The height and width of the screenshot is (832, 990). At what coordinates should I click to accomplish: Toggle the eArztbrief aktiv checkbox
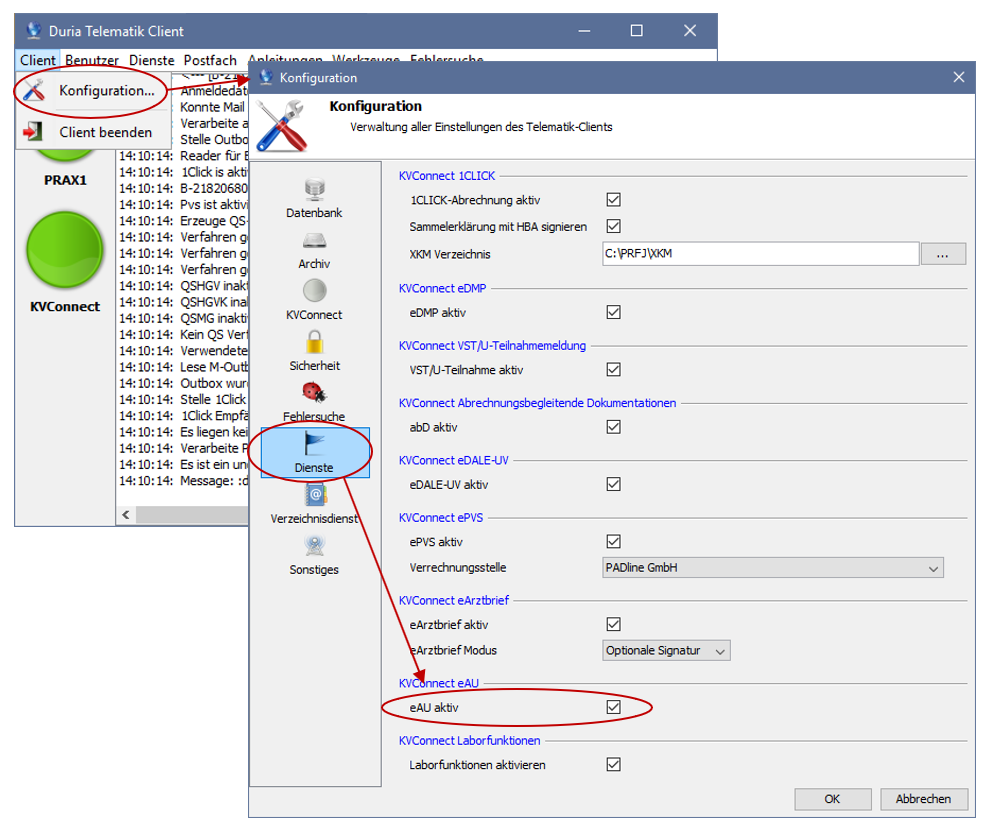(613, 624)
